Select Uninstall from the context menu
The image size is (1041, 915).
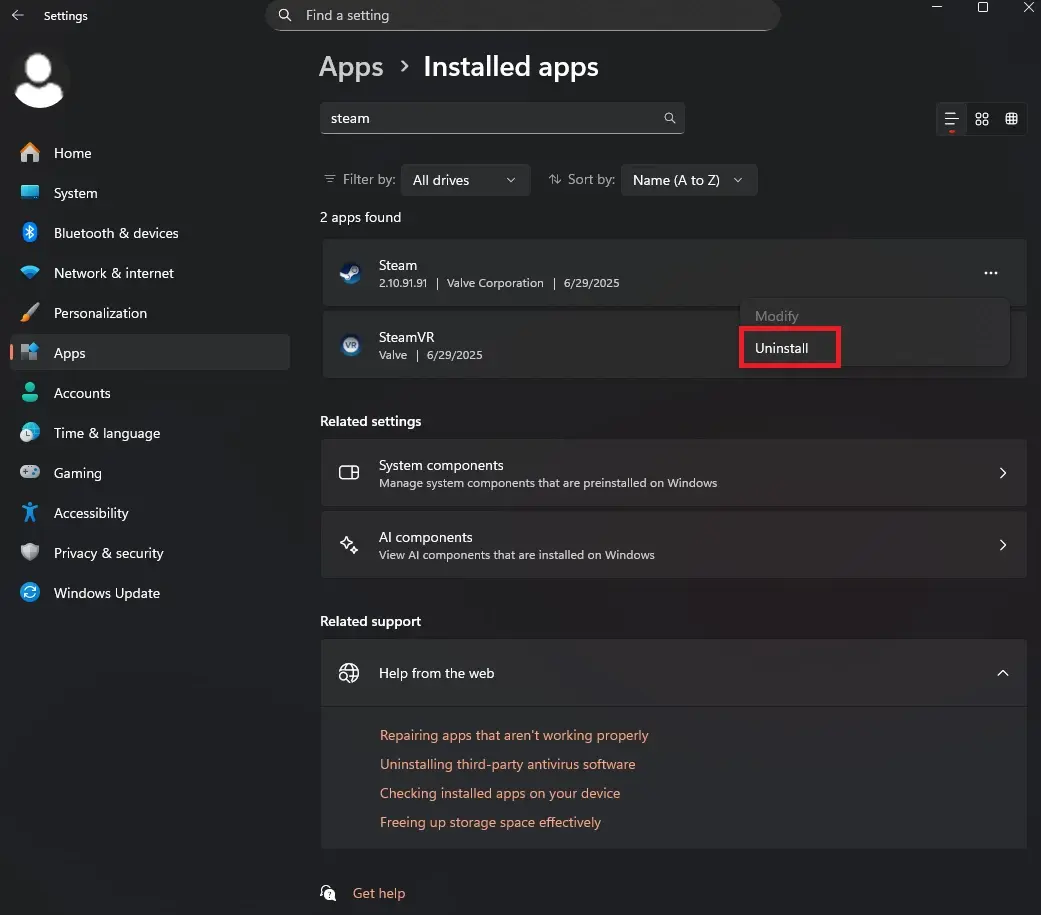click(782, 348)
